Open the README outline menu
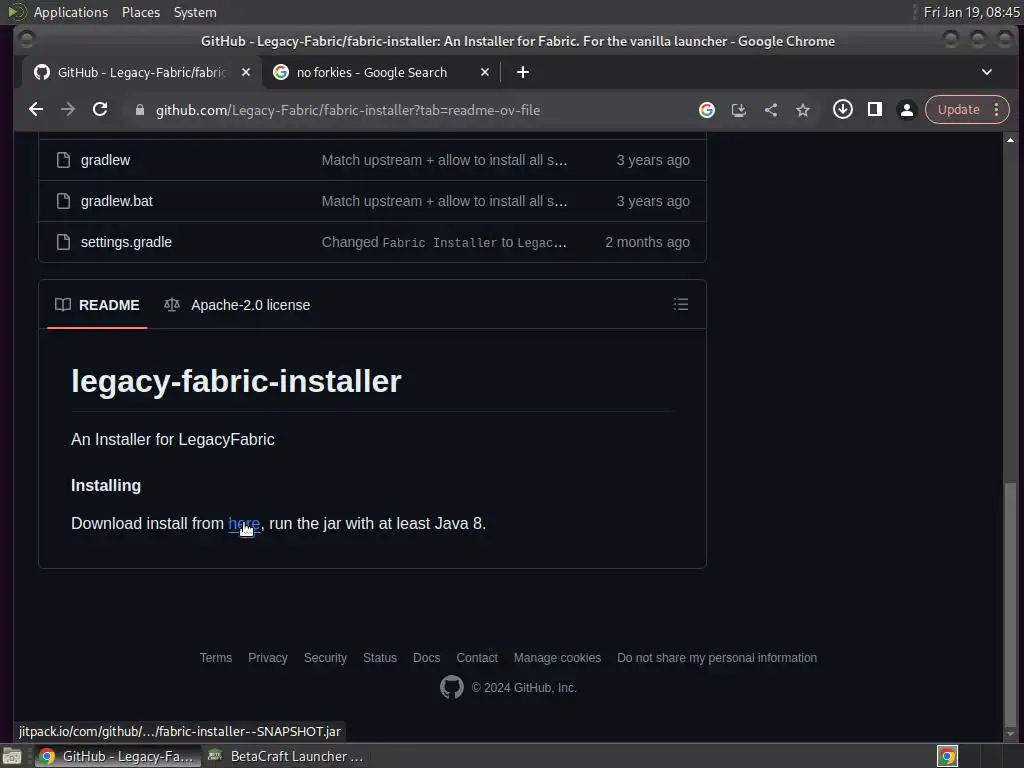Screen dimensions: 1024x768 680,304
